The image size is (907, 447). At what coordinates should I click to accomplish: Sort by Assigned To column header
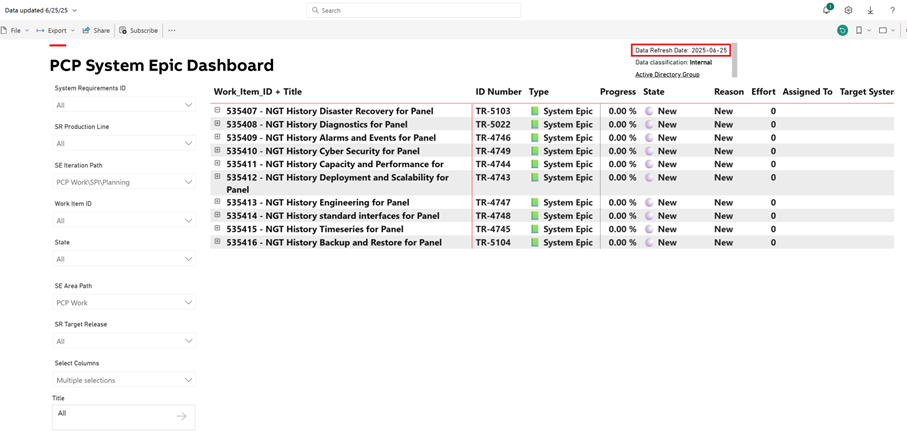[x=808, y=92]
